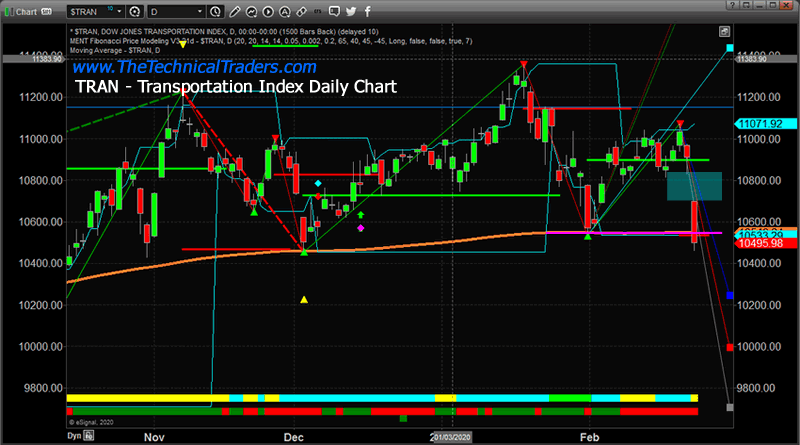
Task: Open the studies chart icon menu
Action: click(251, 11)
